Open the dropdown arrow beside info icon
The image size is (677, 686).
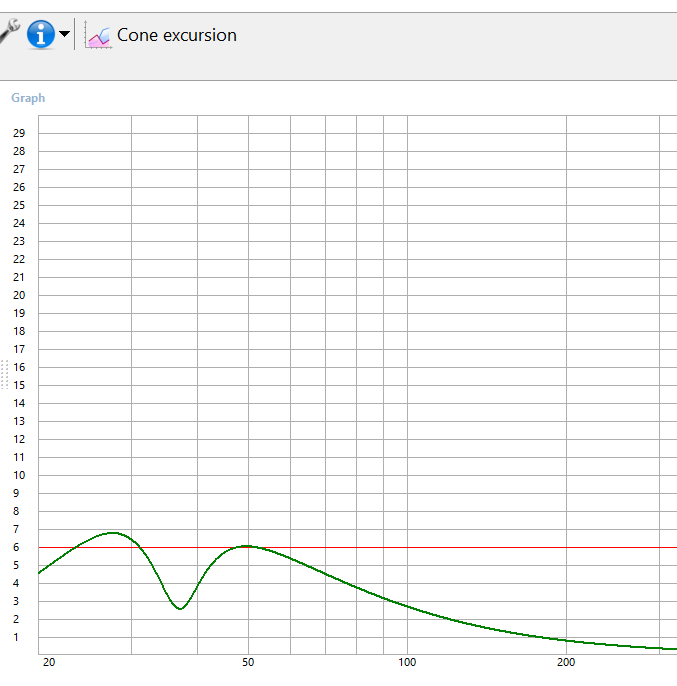coord(64,34)
